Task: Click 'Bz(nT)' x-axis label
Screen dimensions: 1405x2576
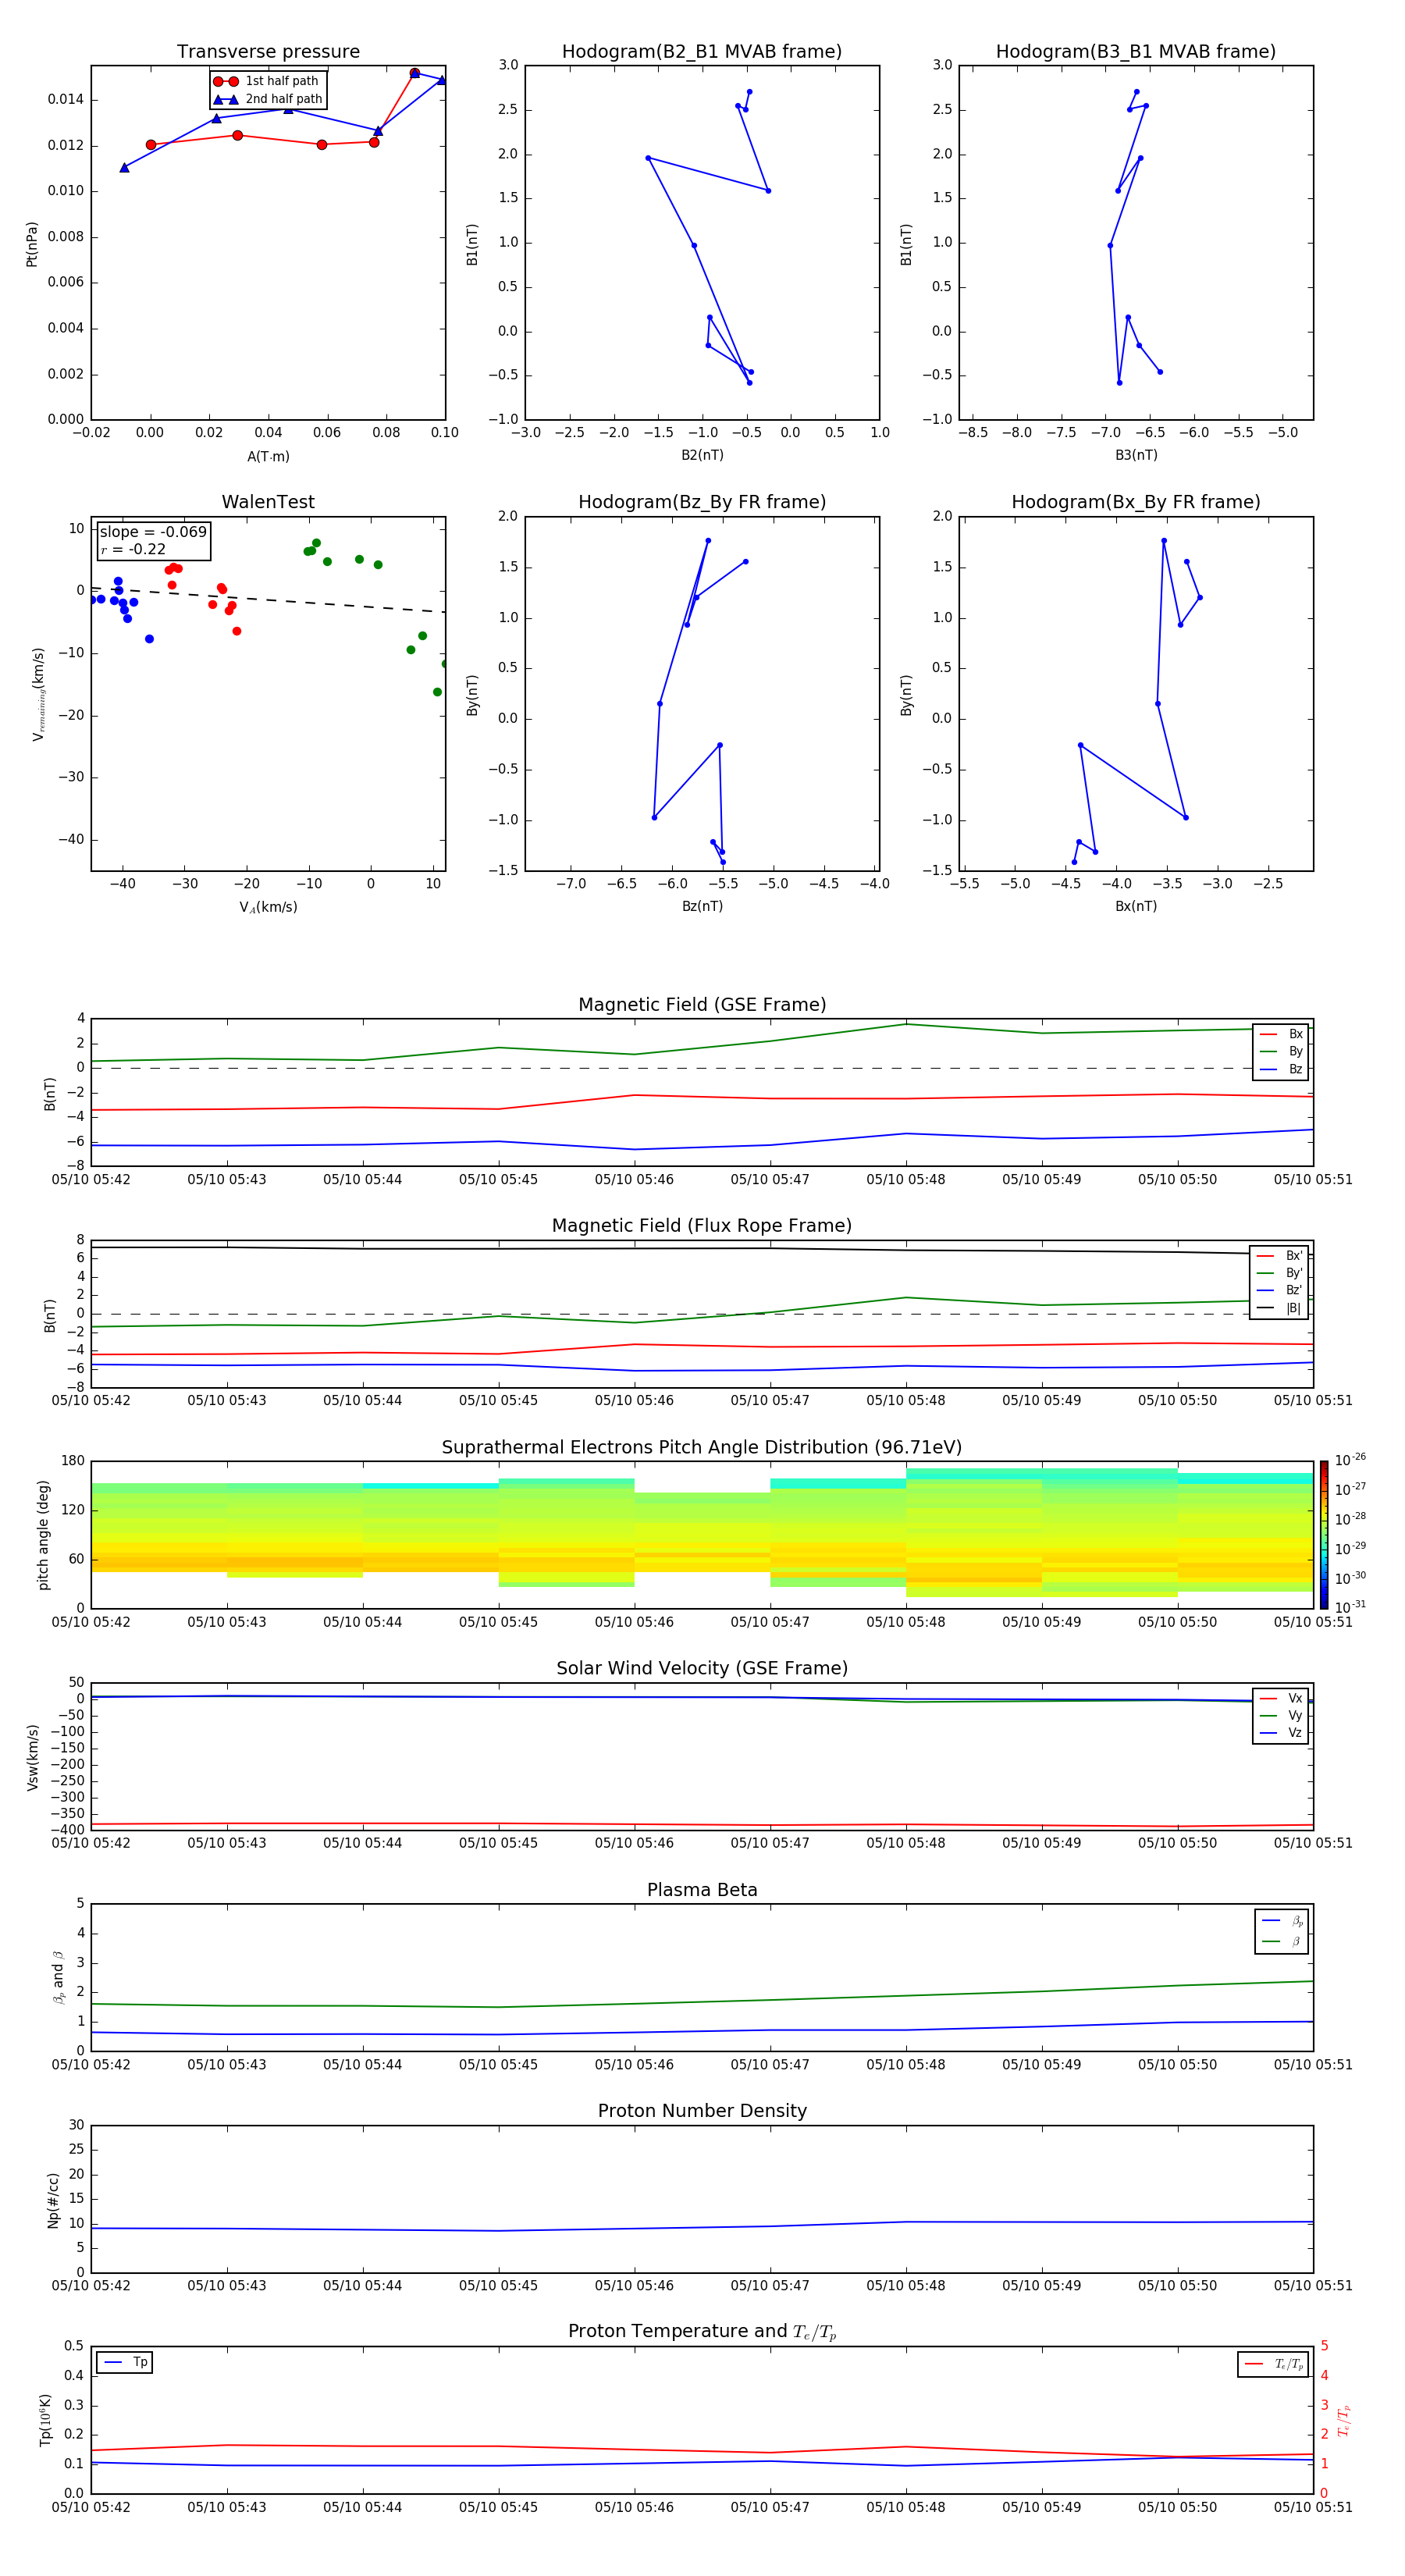Action: 702,906
